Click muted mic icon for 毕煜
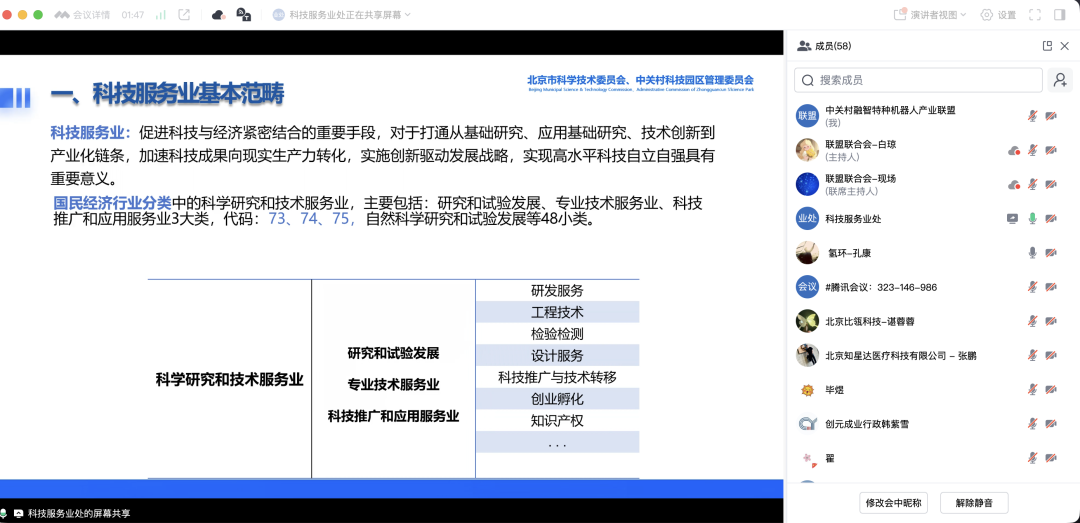Viewport: 1080px width, 523px height. pos(1032,390)
